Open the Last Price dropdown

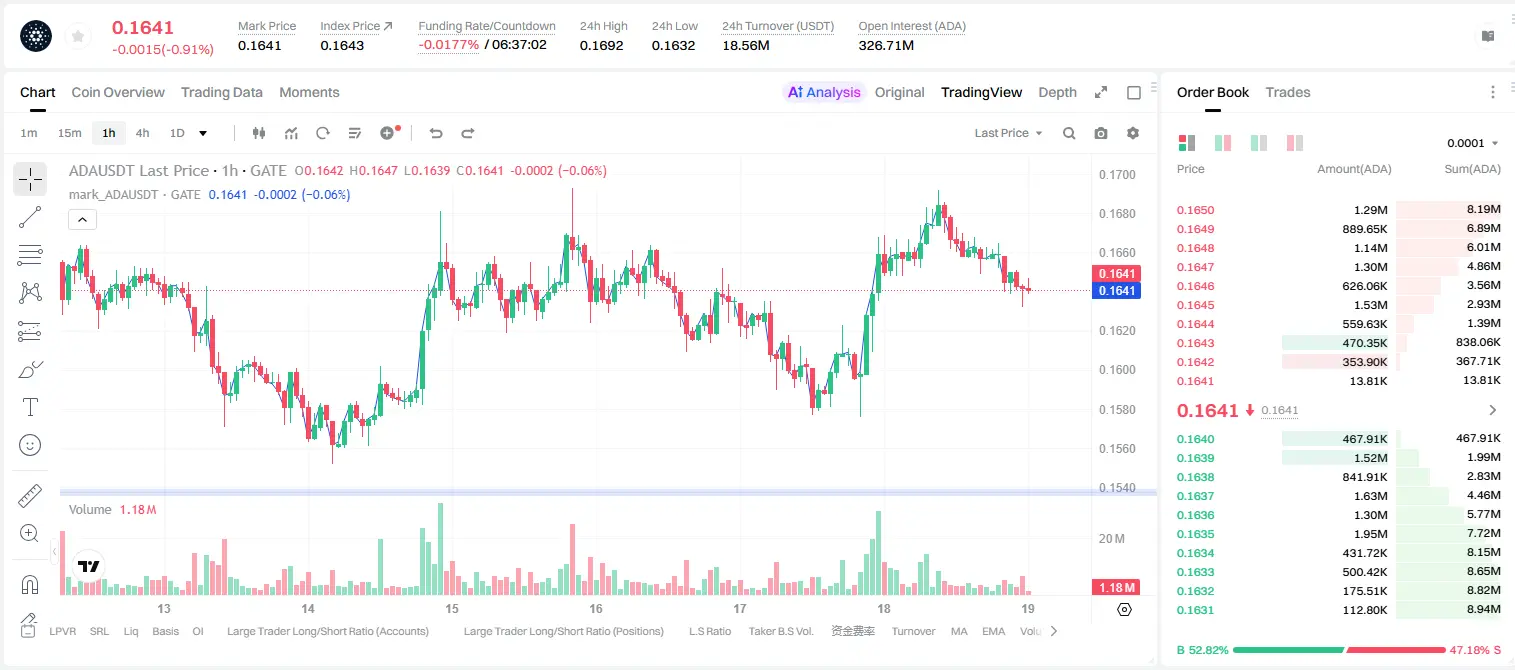(1008, 133)
